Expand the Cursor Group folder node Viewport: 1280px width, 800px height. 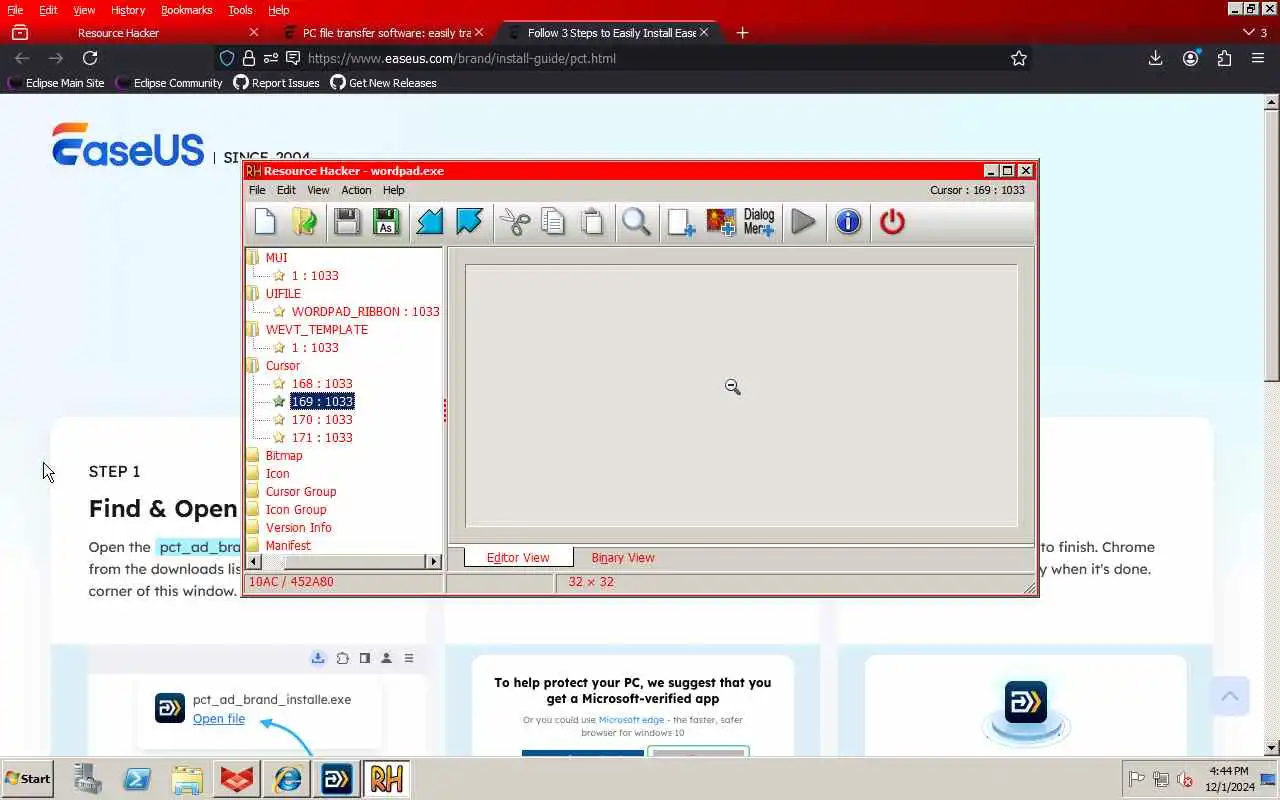(x=253, y=491)
